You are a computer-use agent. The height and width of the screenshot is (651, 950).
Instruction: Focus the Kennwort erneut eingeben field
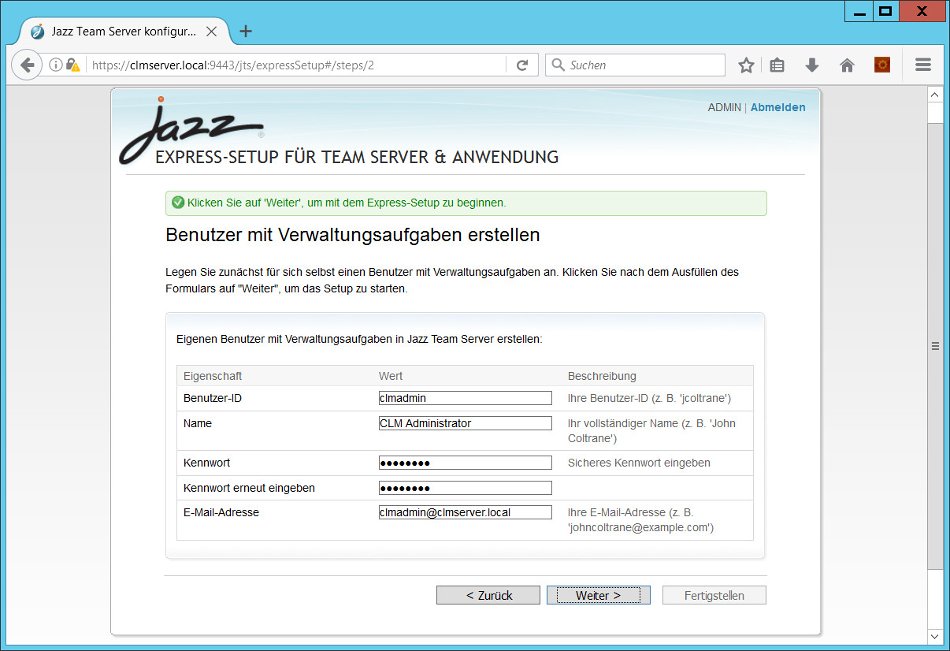click(465, 488)
